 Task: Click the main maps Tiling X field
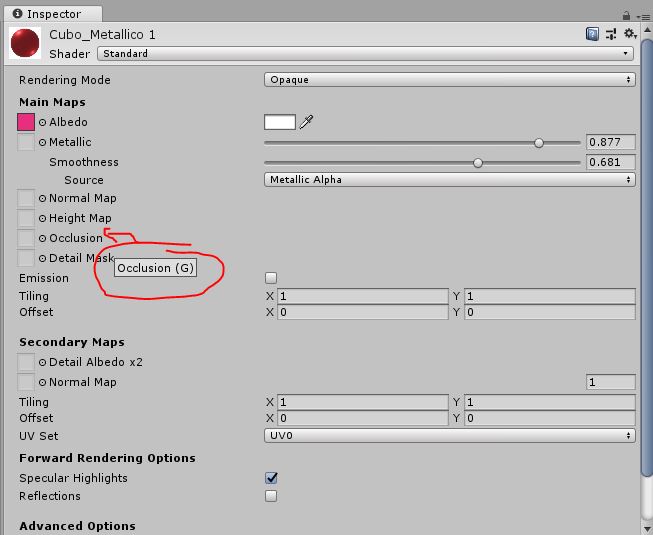(363, 296)
